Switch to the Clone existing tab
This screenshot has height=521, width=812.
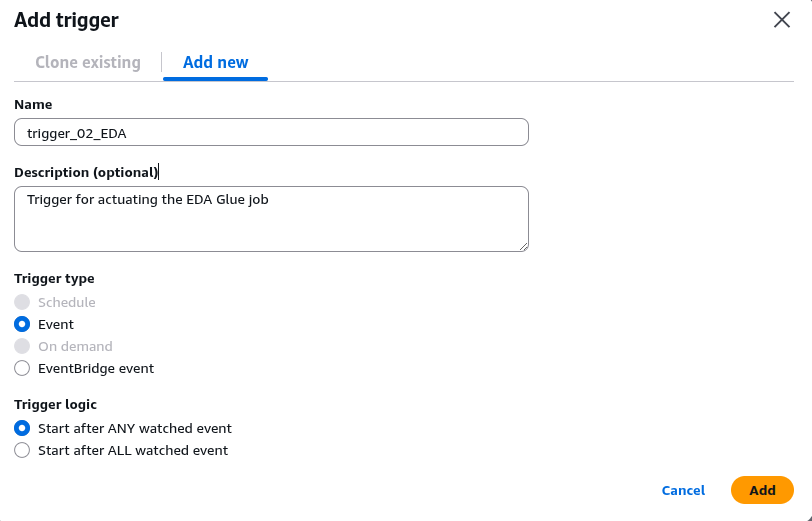[x=88, y=62]
